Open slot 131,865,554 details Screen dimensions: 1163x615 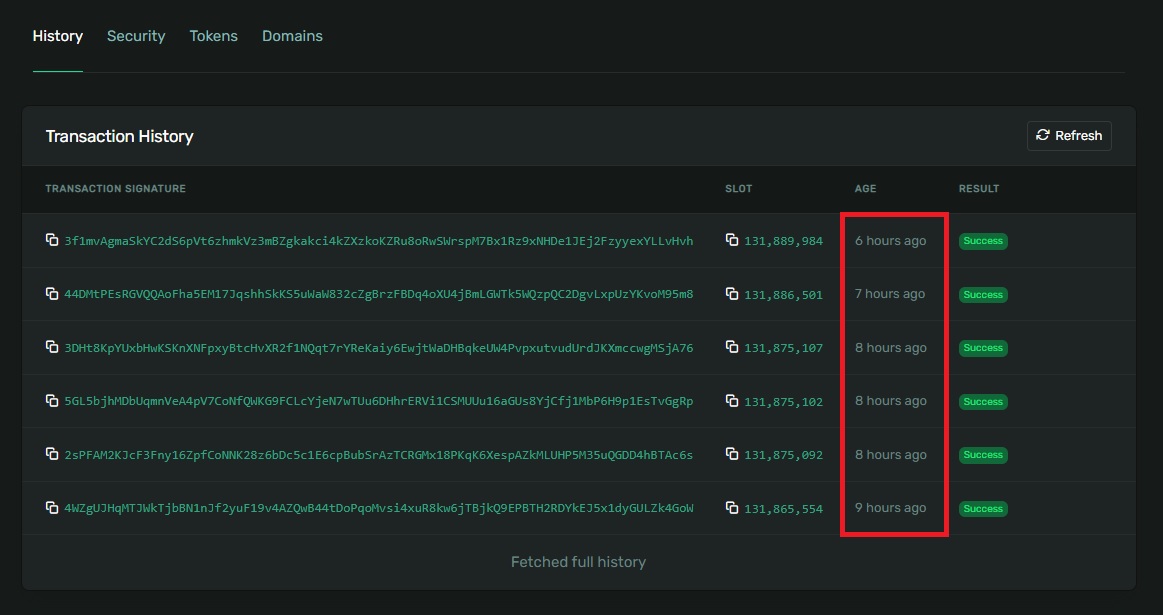(783, 508)
